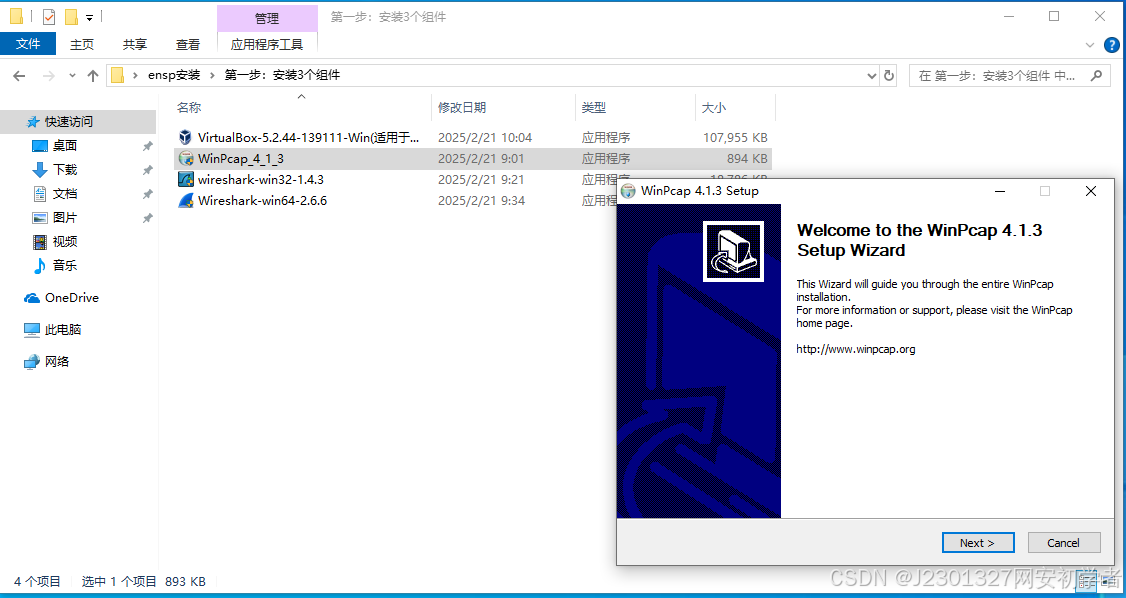Select the VirtualBox-5.2.44-139111-Win file
This screenshot has height=598, width=1126.
(309, 137)
